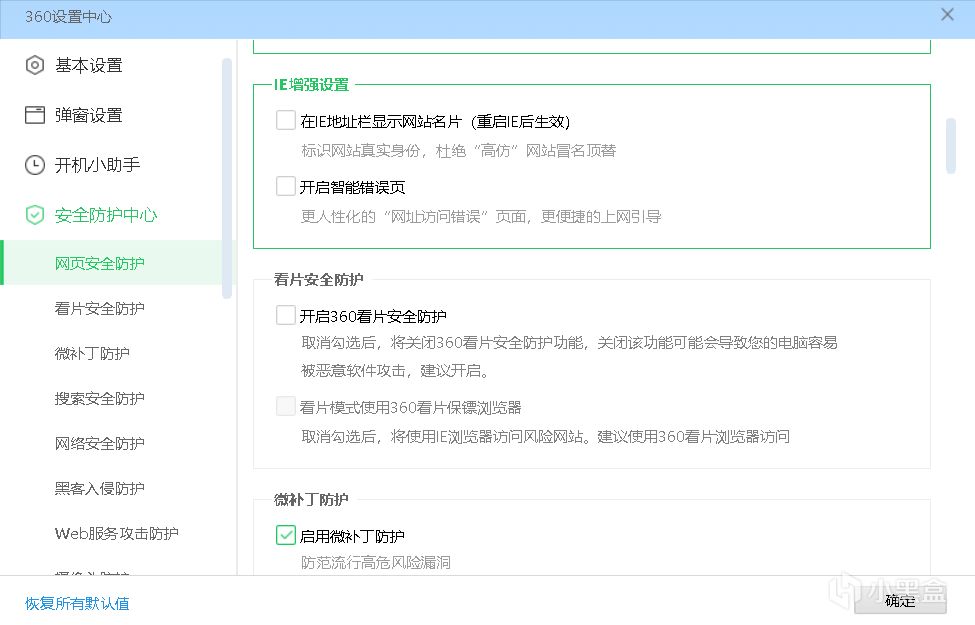Click description 标识网站真实身份 text
This screenshot has width=975, height=625.
click(x=458, y=150)
